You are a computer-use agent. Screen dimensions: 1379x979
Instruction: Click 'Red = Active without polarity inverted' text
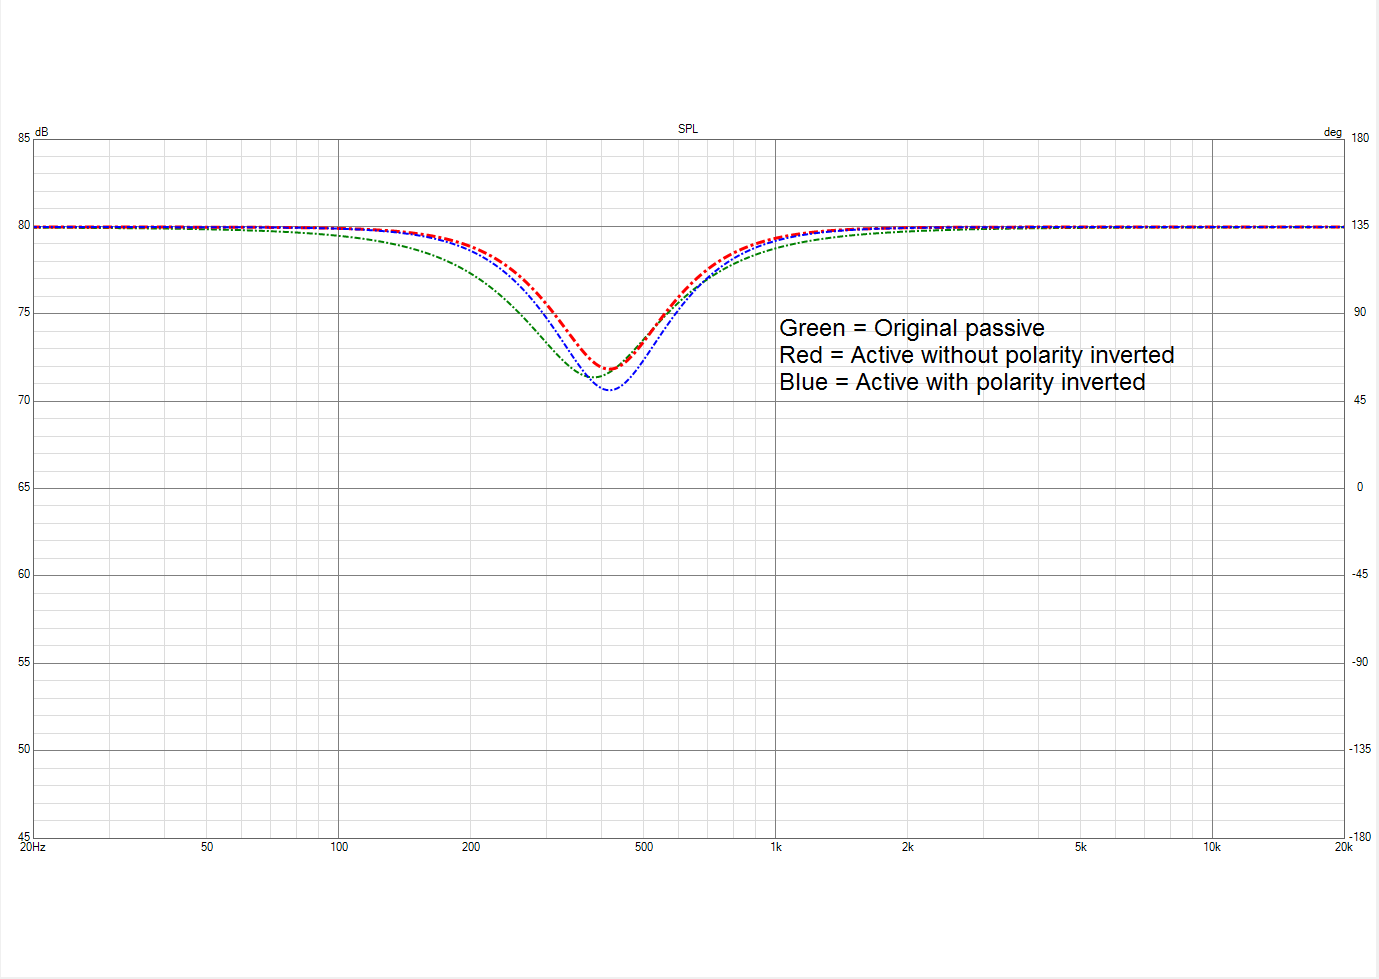(977, 355)
